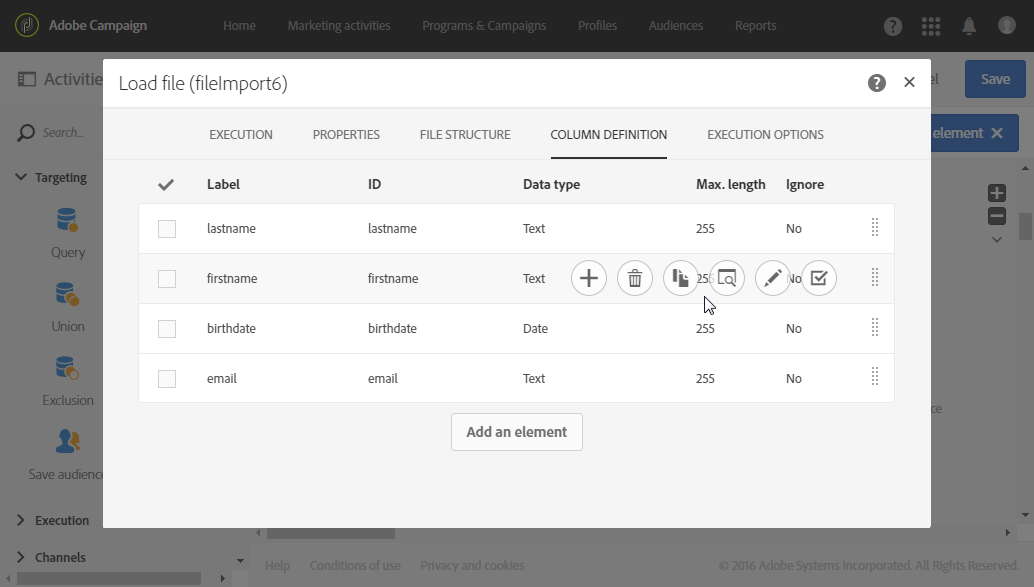The image size is (1034, 587).
Task: Edit the firstname column using the pencil icon
Action: click(x=773, y=279)
